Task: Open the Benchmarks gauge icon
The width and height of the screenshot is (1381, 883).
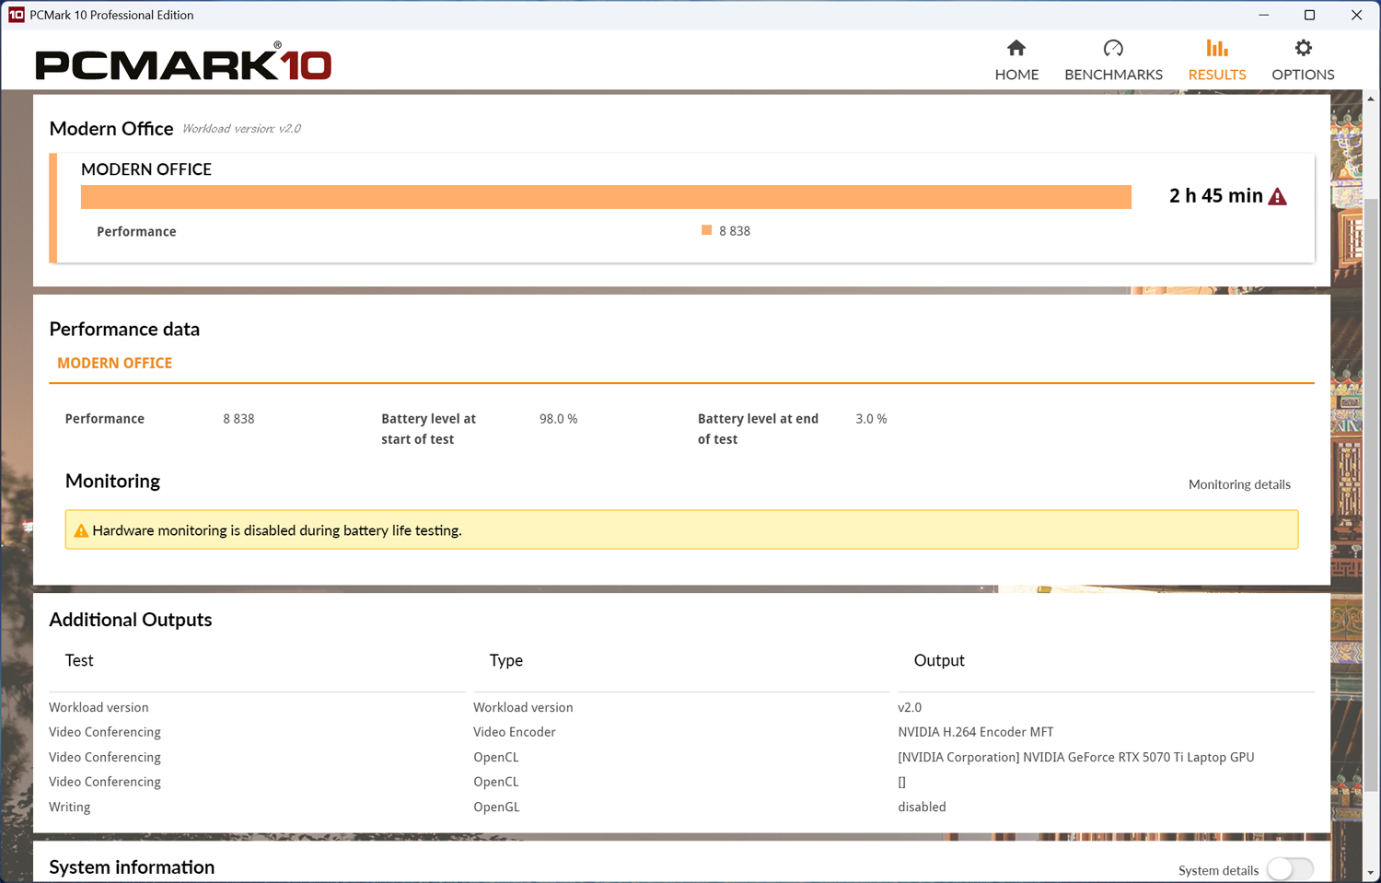Action: click(1113, 48)
